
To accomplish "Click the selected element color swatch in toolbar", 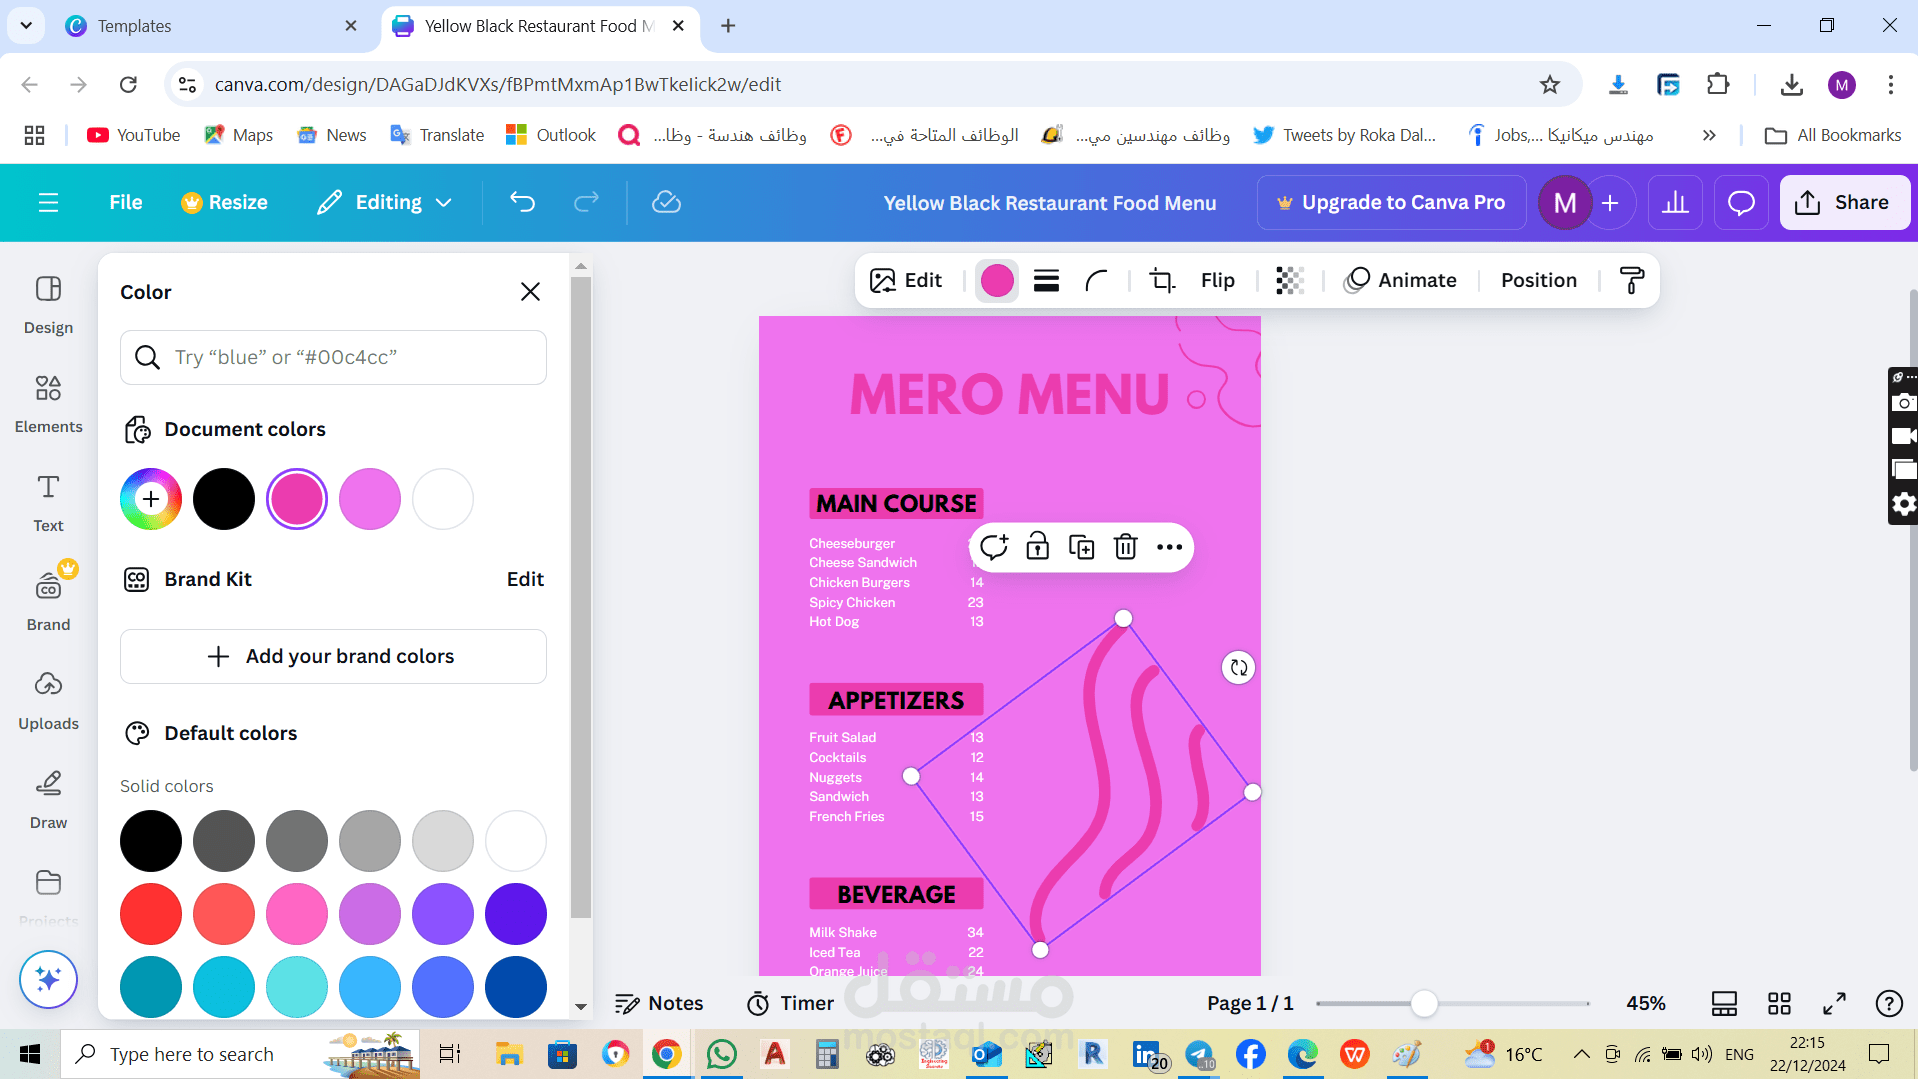I will pos(997,281).
